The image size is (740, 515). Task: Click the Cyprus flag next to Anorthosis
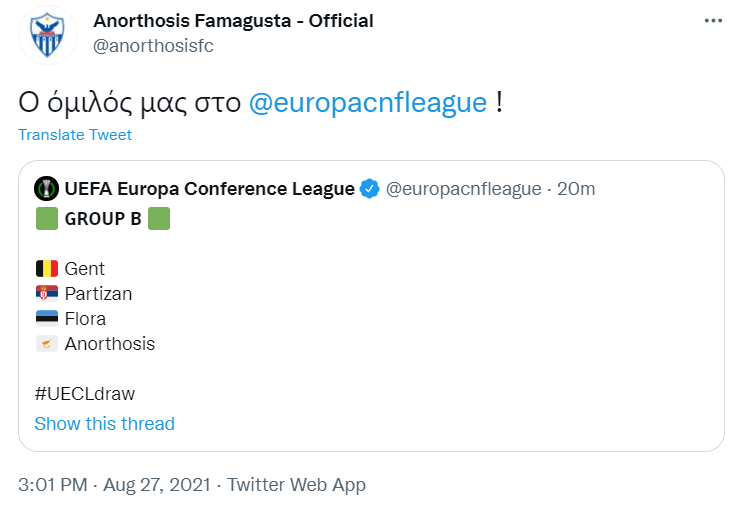(x=47, y=344)
